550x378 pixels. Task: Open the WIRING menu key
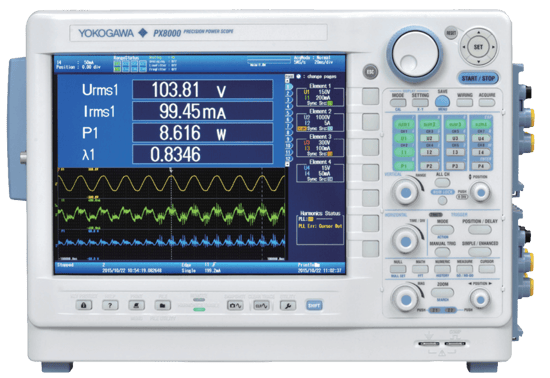tap(465, 103)
